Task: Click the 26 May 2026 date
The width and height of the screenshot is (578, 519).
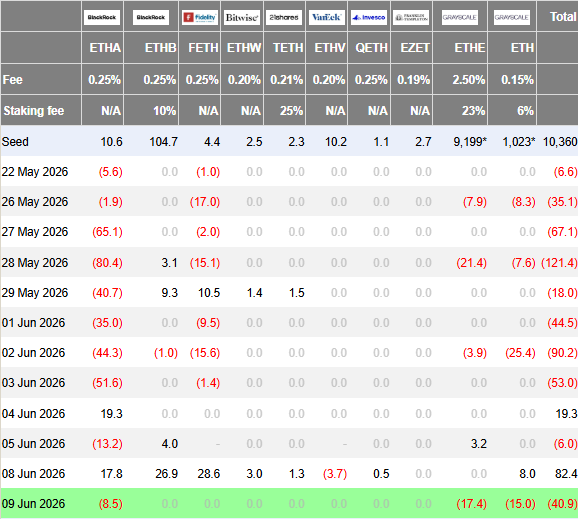Action: pyautogui.click(x=35, y=202)
